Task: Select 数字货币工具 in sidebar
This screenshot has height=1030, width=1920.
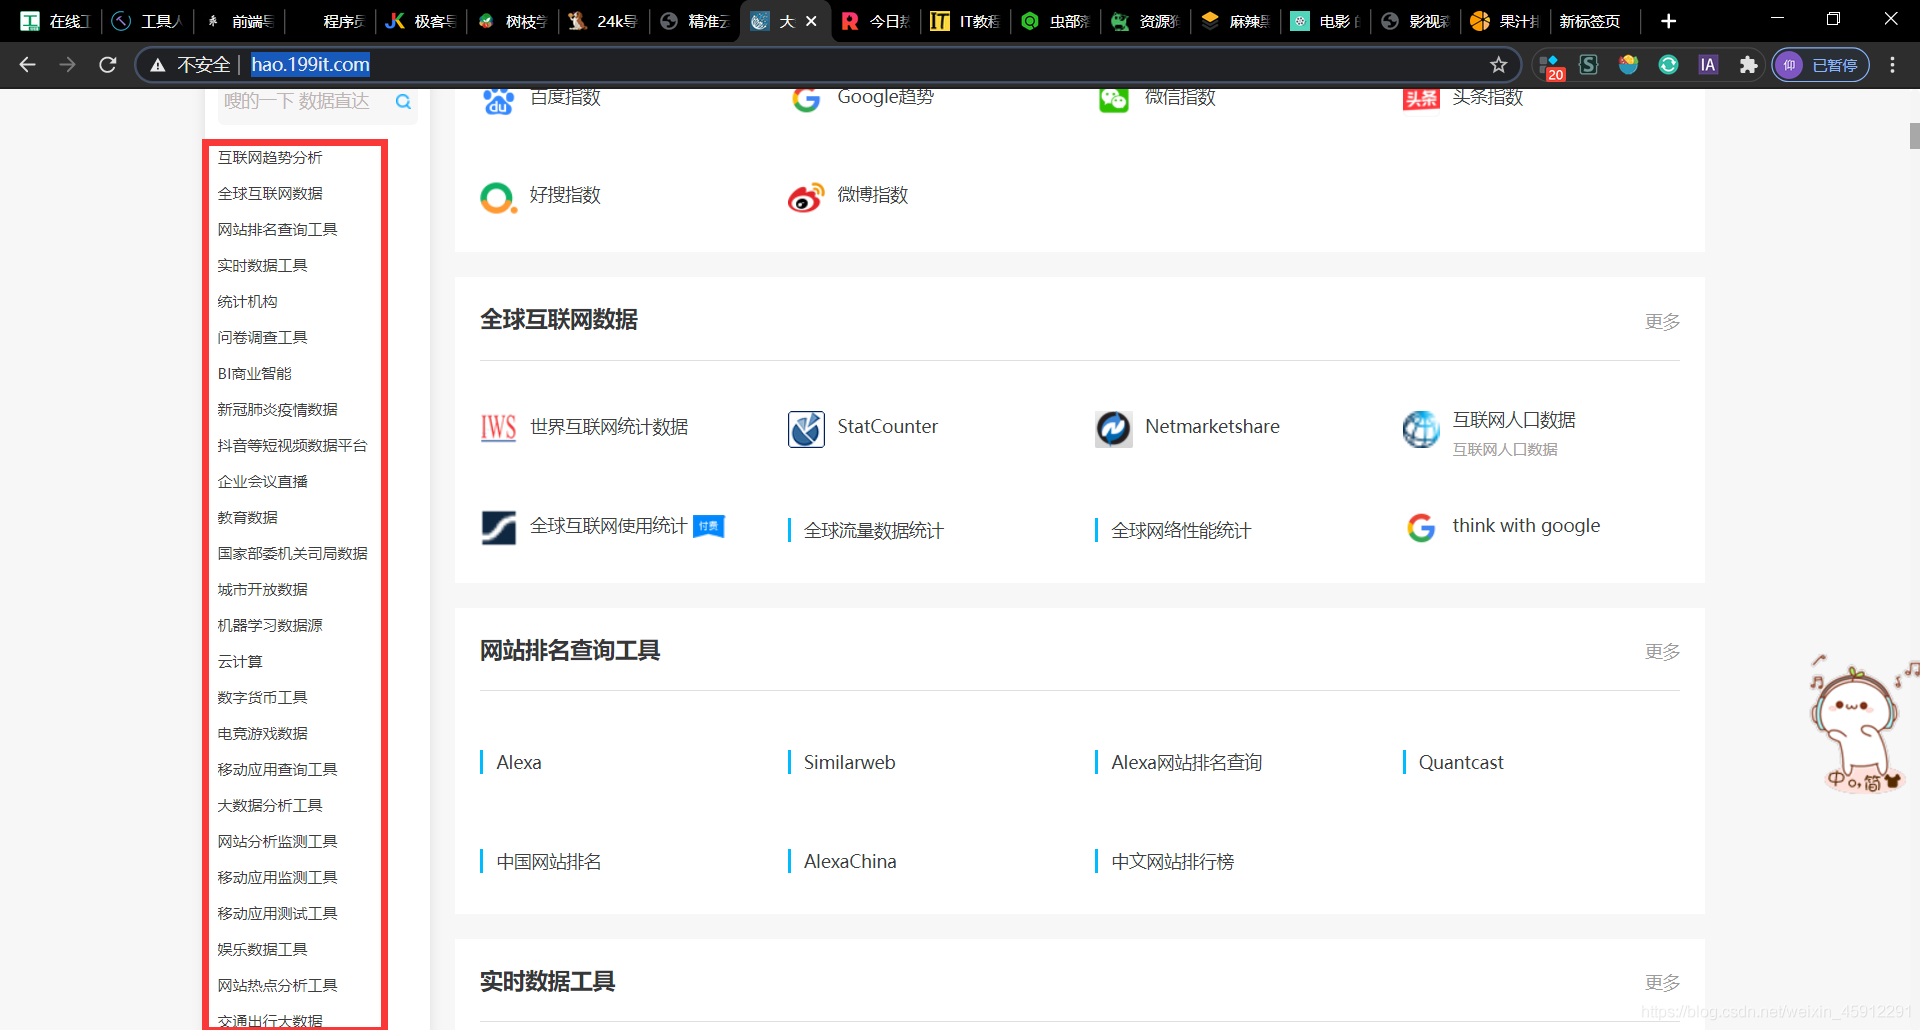Action: (x=262, y=698)
